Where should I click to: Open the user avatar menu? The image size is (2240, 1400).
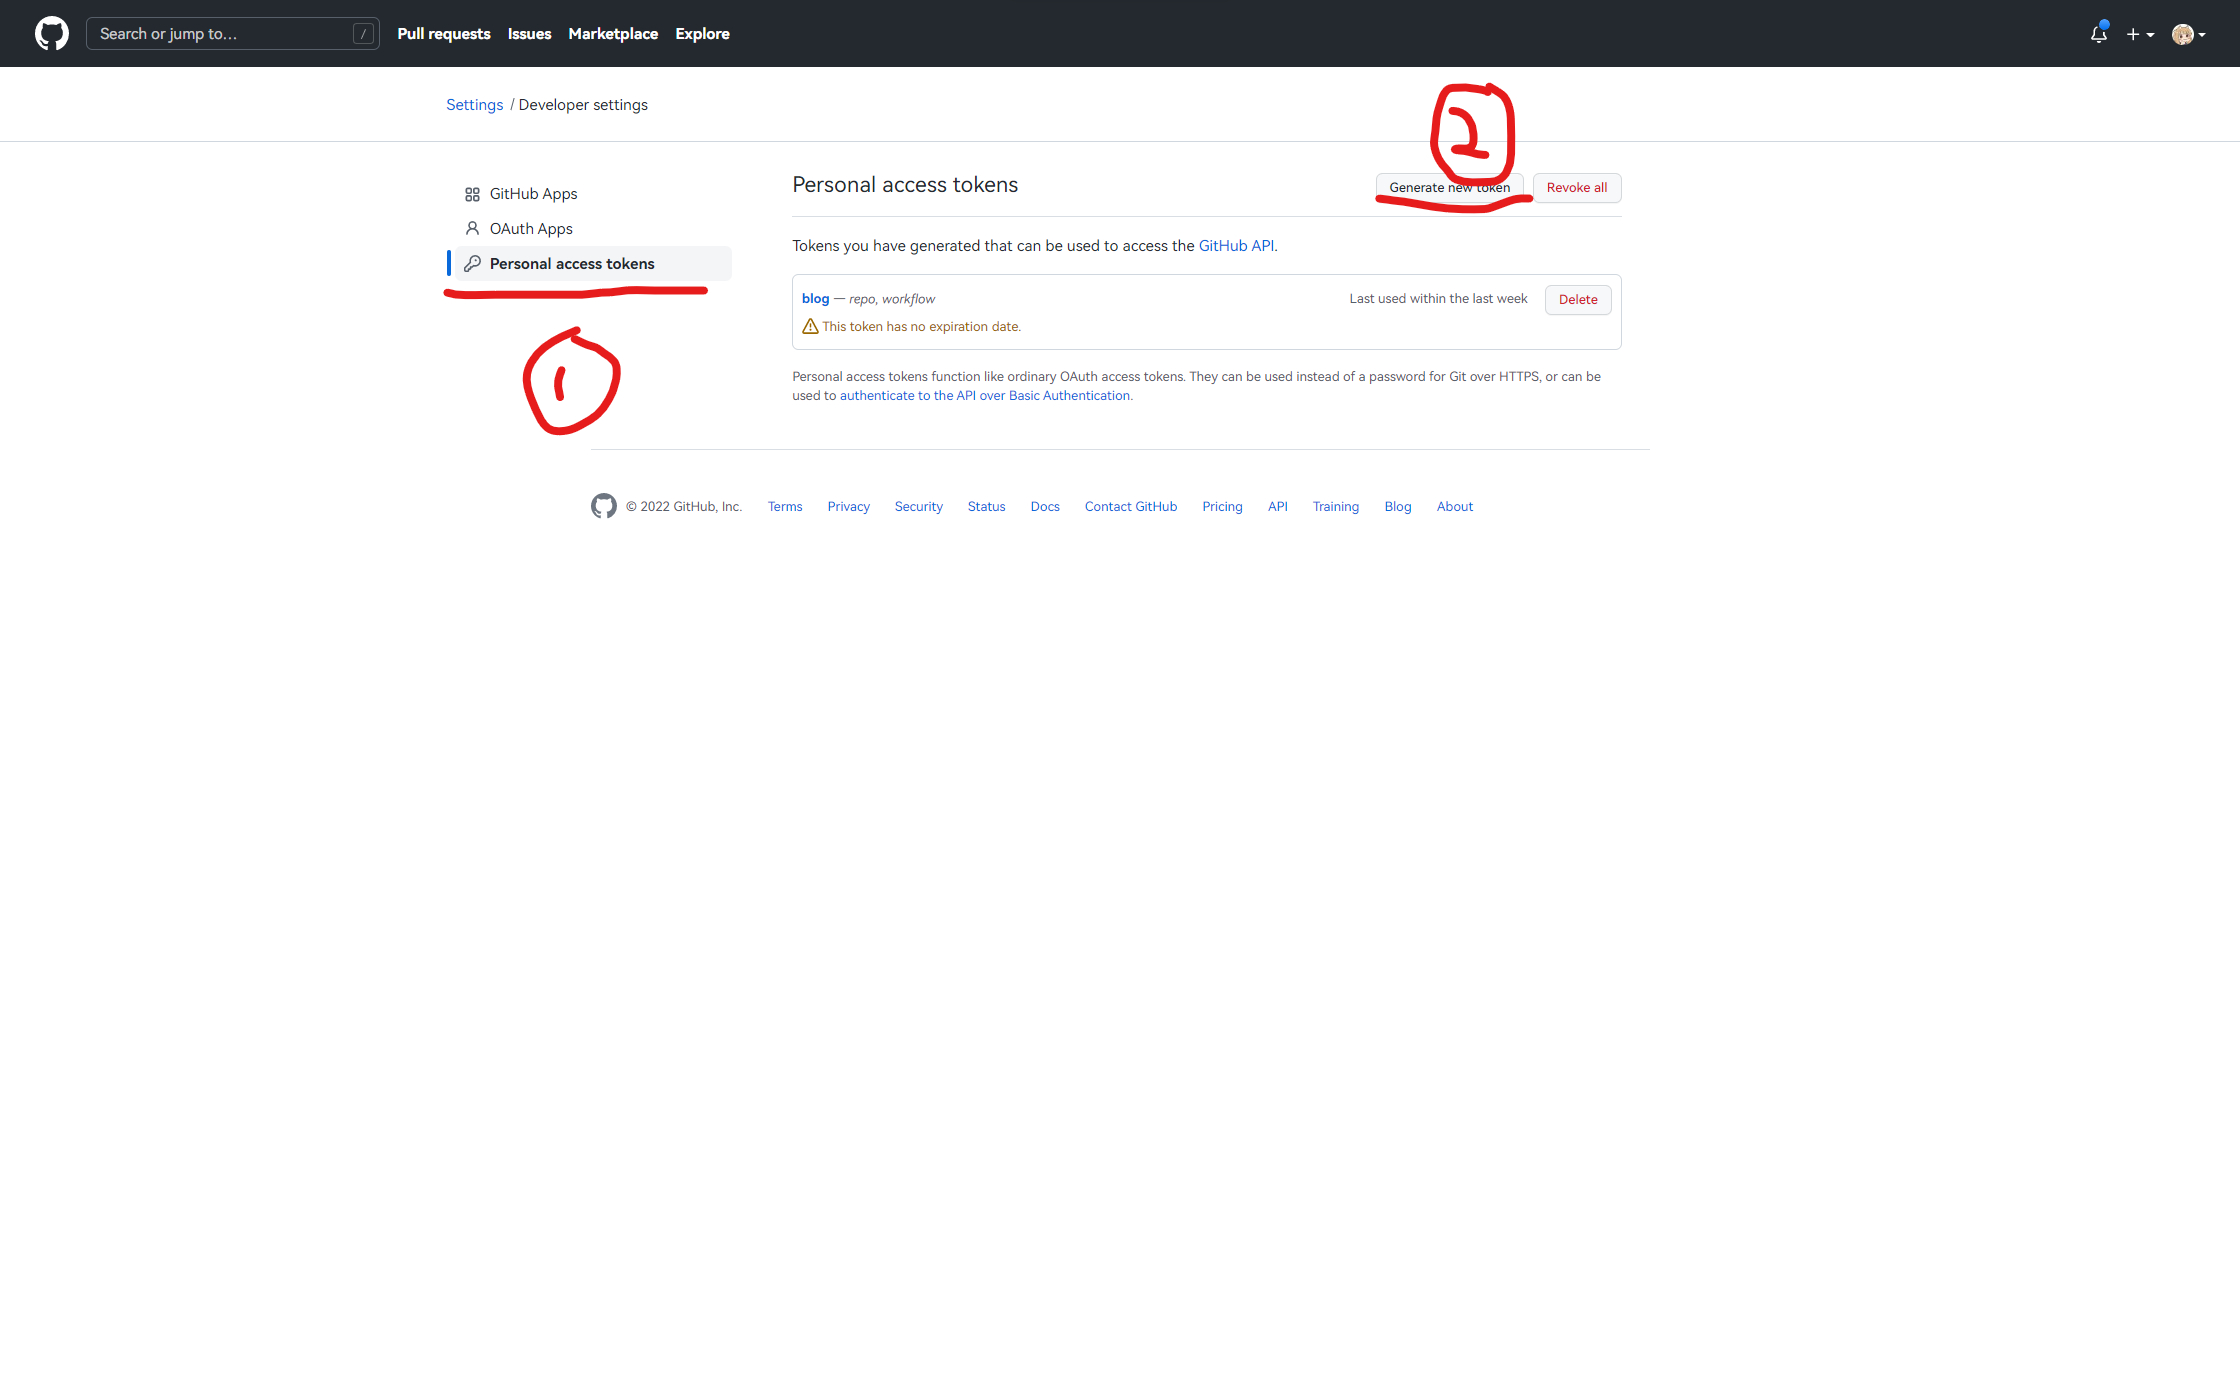[2189, 34]
